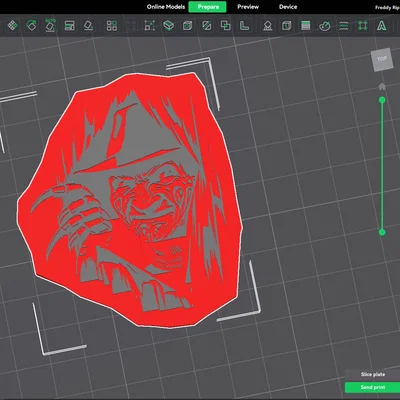The image size is (400, 400).
Task: Click the stacked panels toolbar icon
Action: coord(69,26)
